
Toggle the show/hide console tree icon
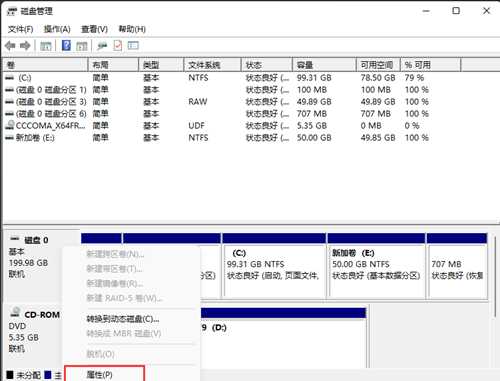click(x=46, y=46)
